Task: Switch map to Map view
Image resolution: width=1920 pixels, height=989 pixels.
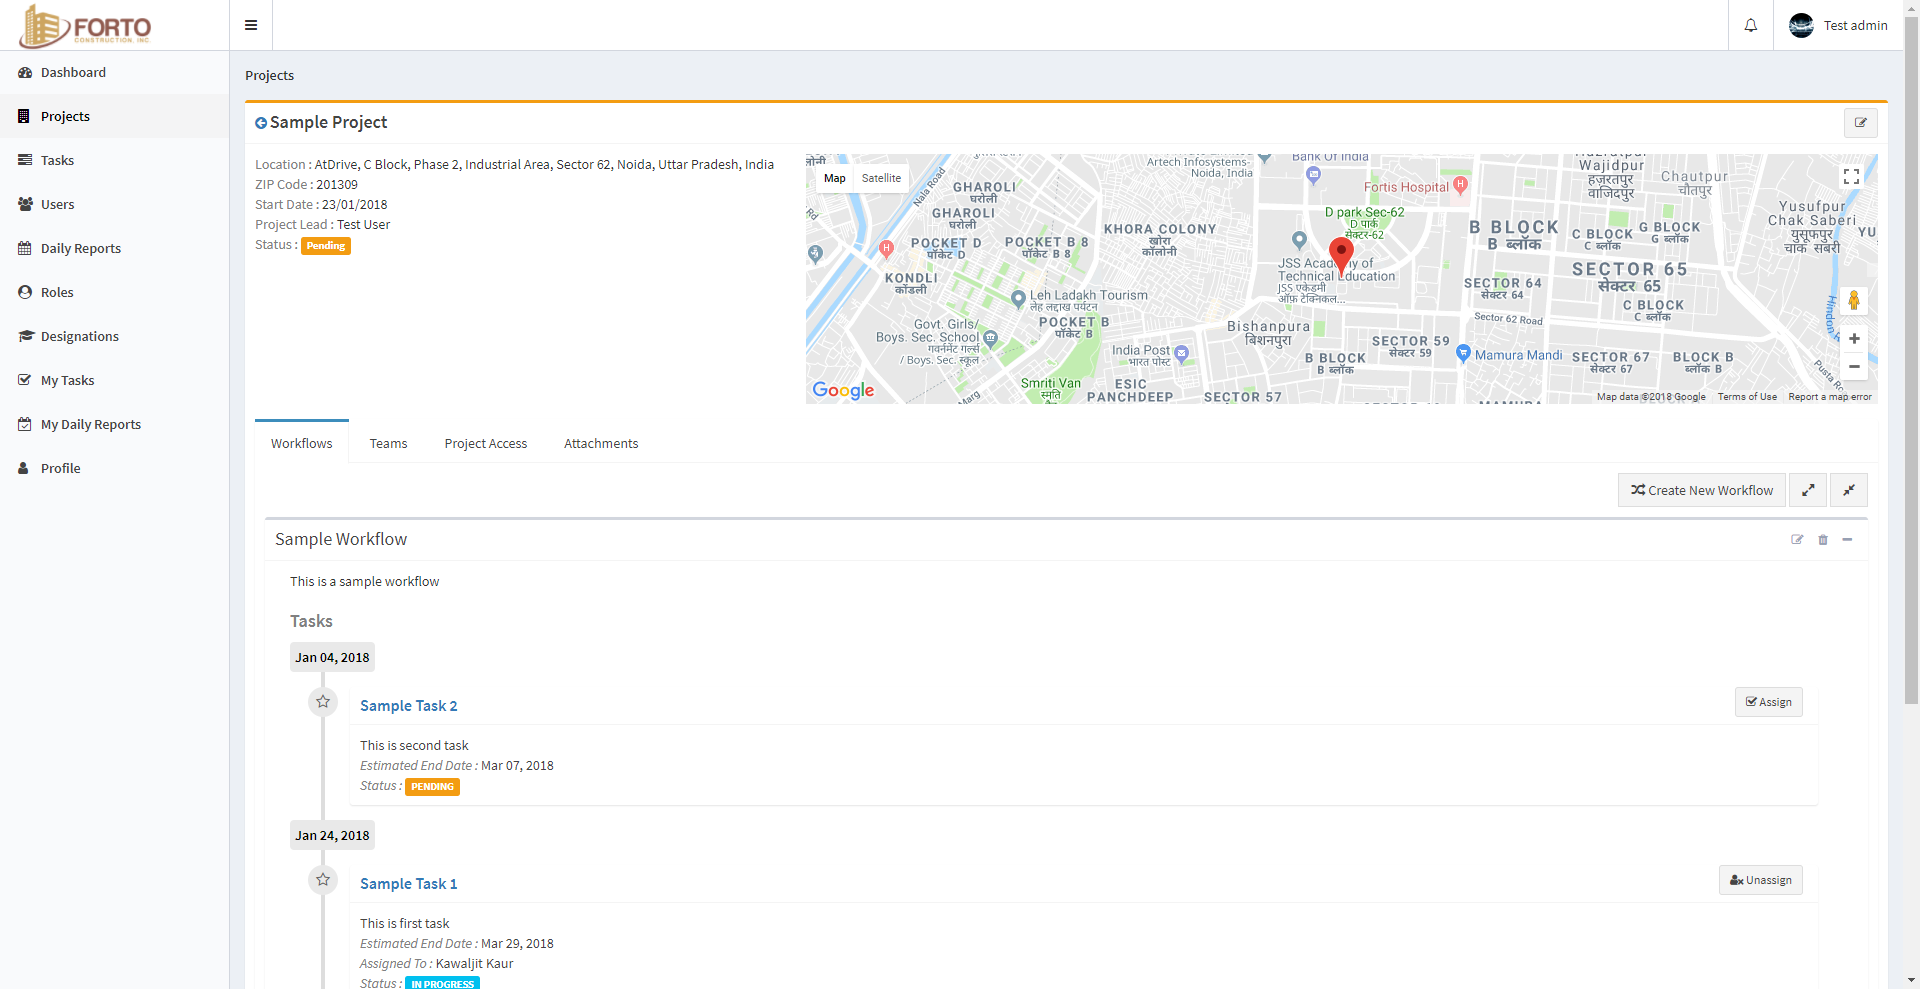Action: [835, 178]
